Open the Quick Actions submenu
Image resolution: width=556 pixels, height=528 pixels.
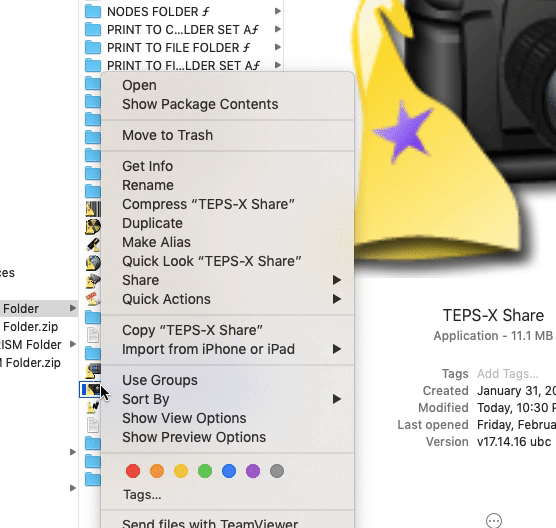pos(228,299)
